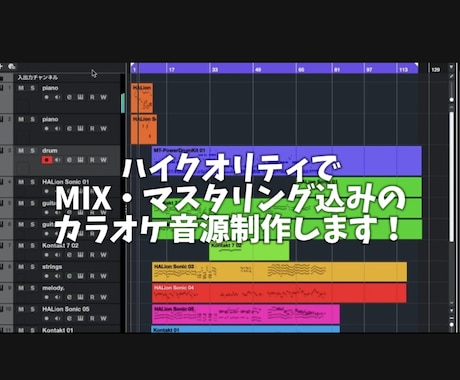460x380 pixels.
Task: Record-enable the strings track
Action: click(x=47, y=276)
